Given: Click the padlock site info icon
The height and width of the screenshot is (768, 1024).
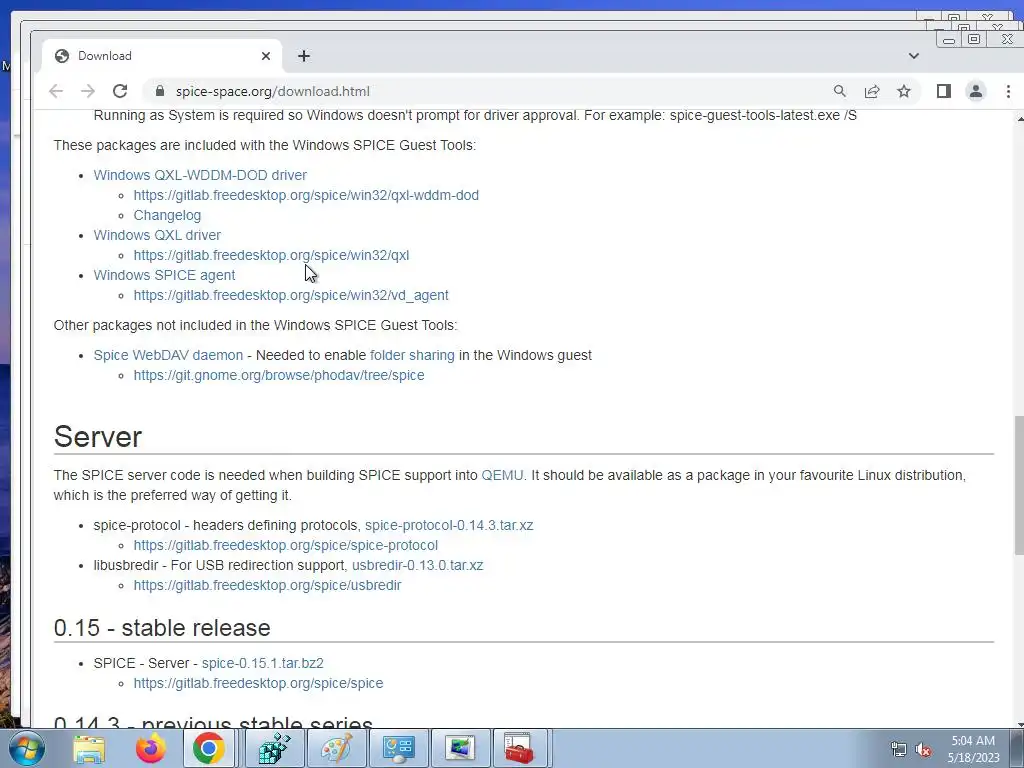Looking at the screenshot, I should tap(160, 91).
